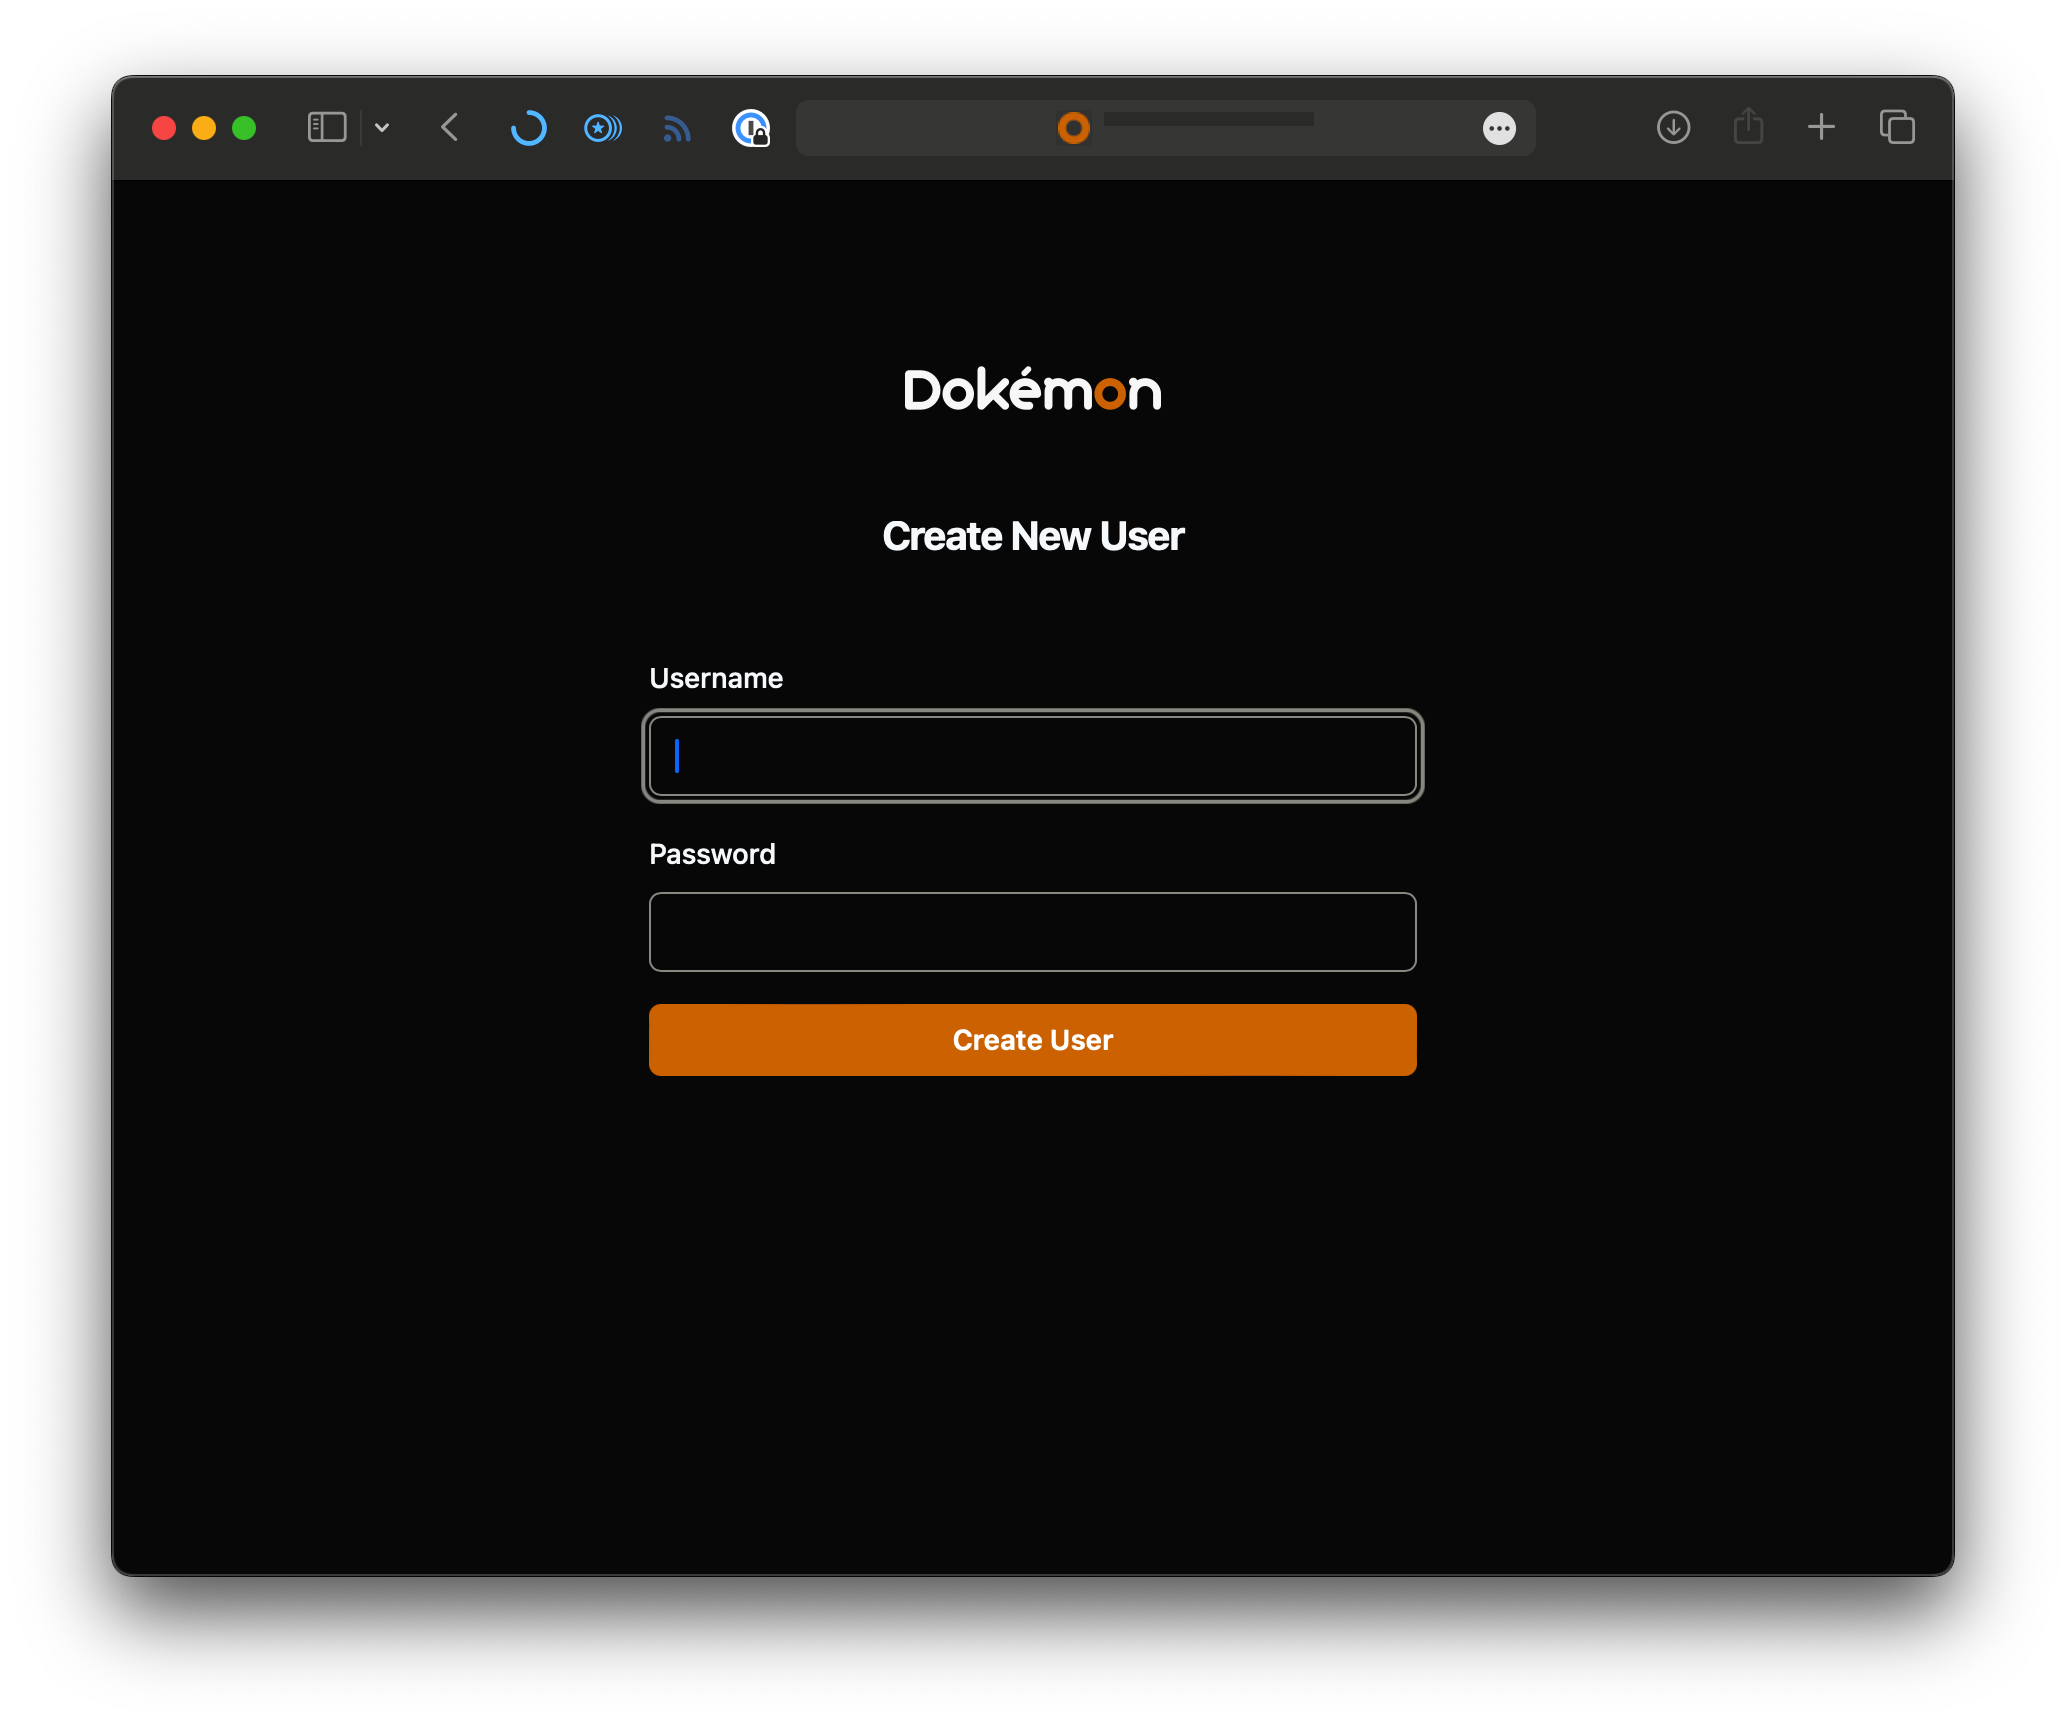Click the Username label

click(716, 678)
